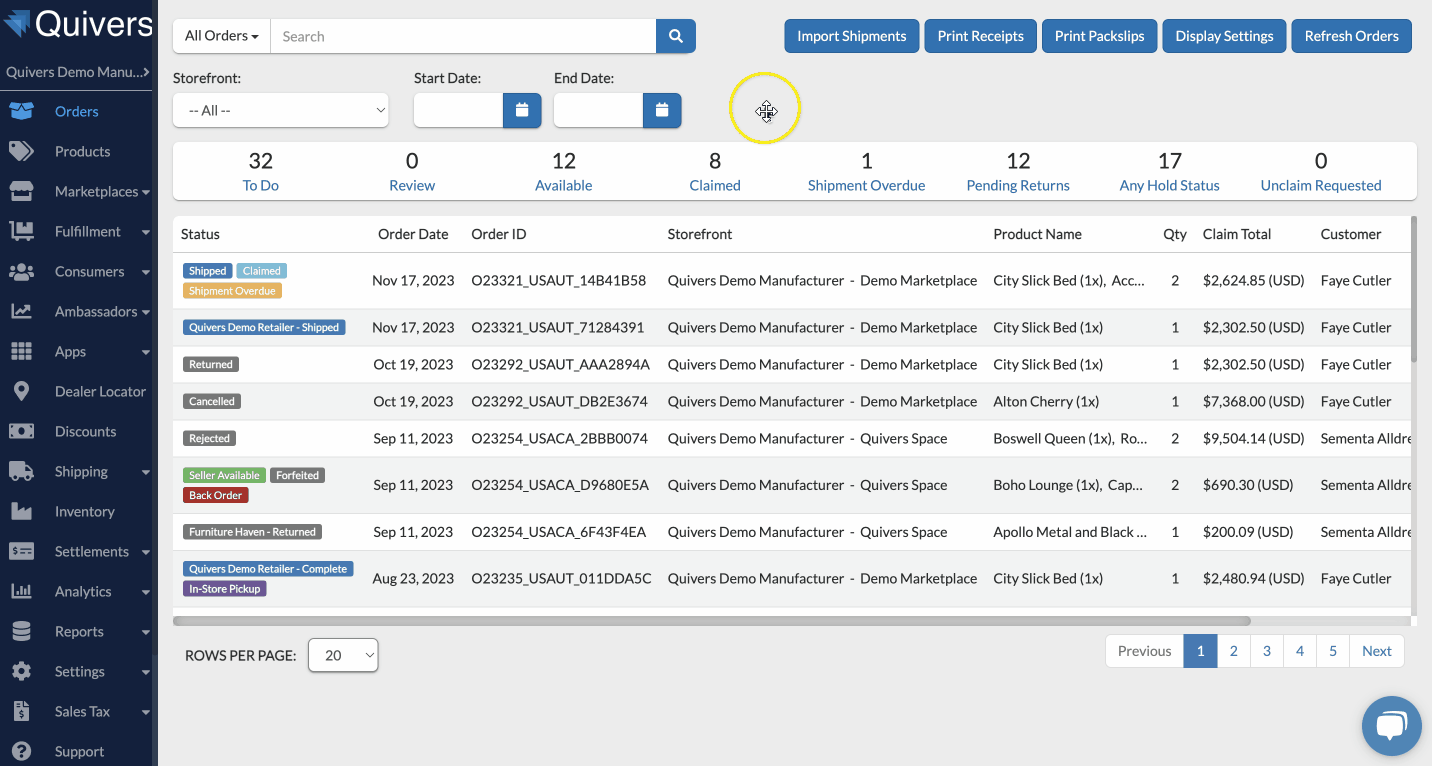Click in the order Search field

point(463,36)
